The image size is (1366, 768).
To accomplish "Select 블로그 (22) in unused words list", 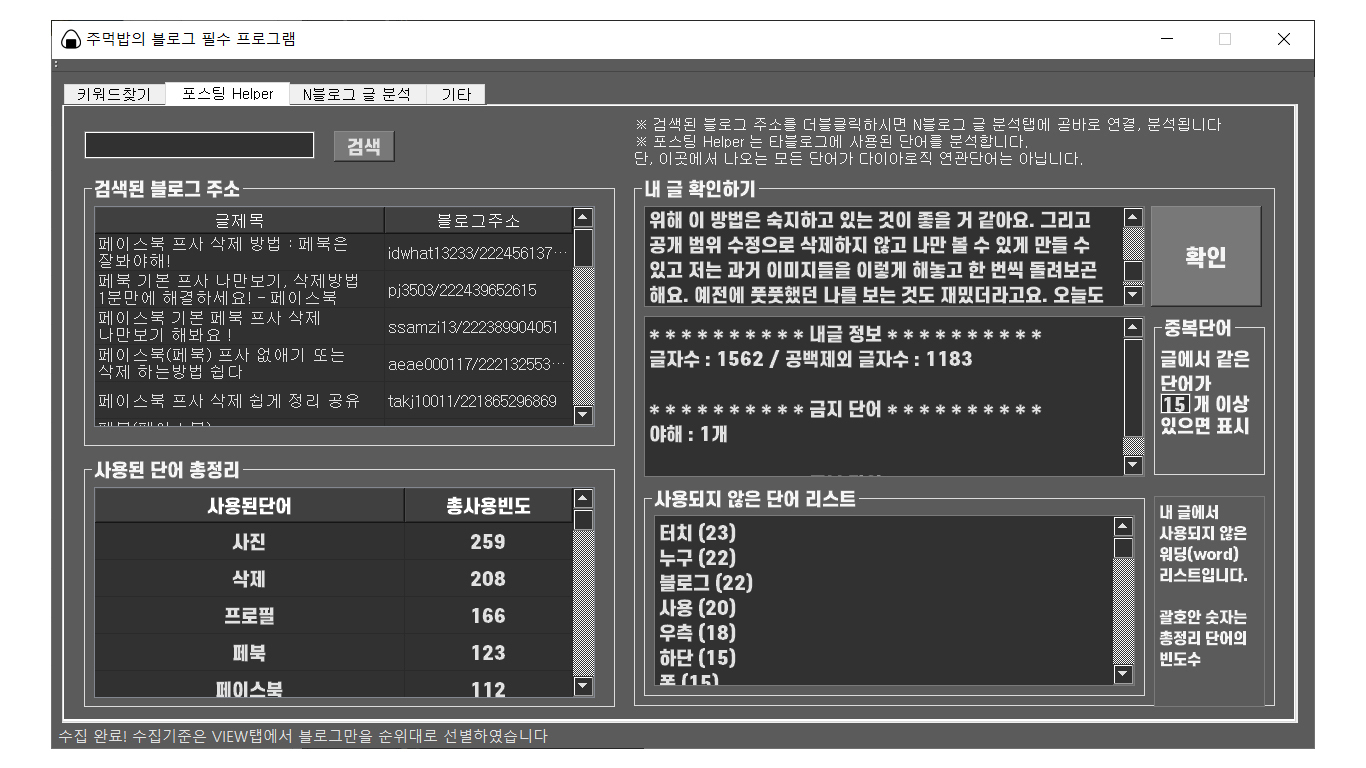I will tap(706, 583).
